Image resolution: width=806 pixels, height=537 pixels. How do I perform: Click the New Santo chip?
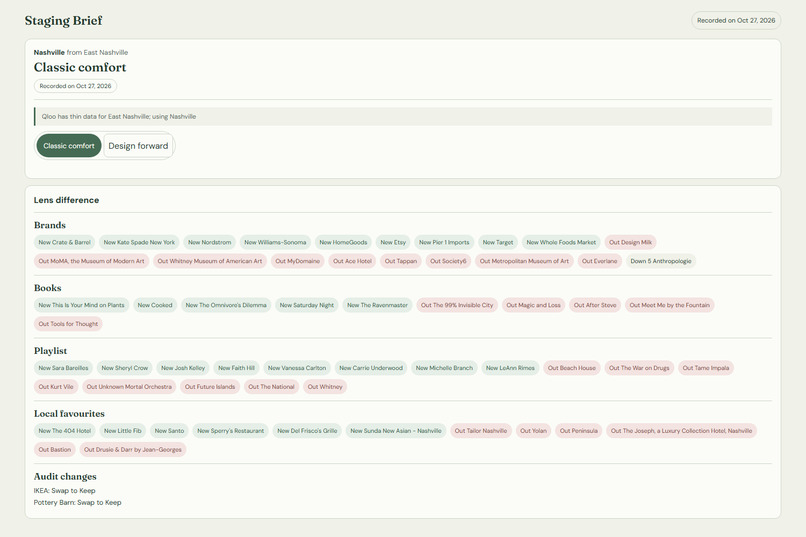(169, 431)
